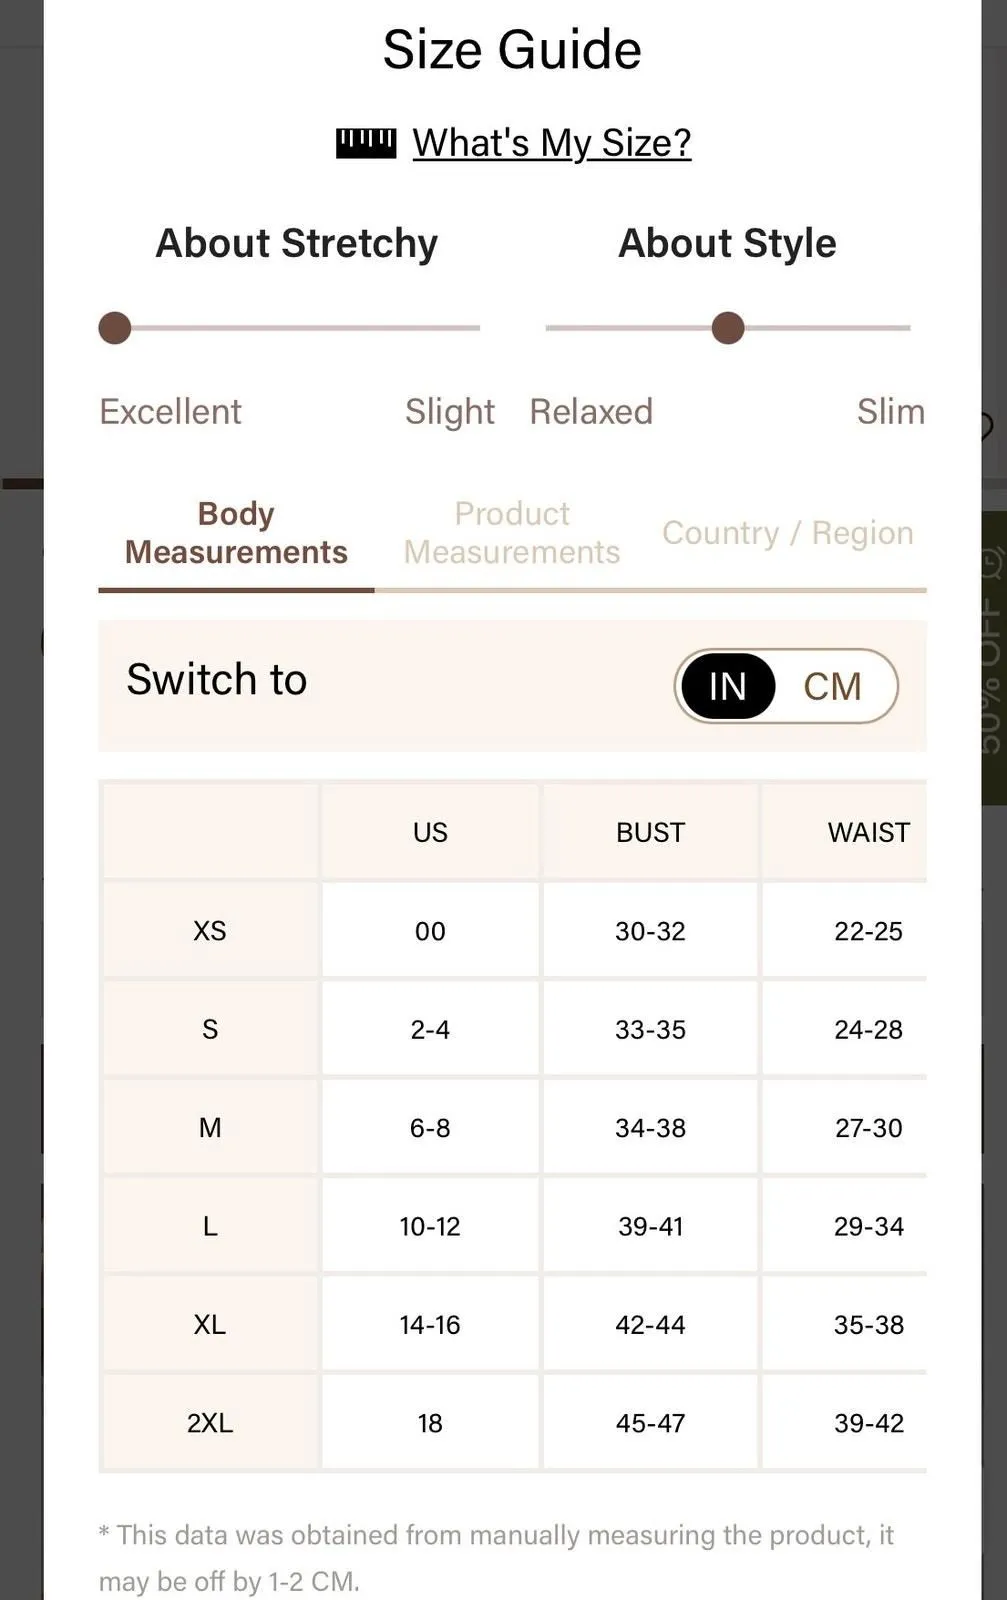Image resolution: width=1007 pixels, height=1600 pixels.
Task: Click the S size row label
Action: (x=210, y=1030)
